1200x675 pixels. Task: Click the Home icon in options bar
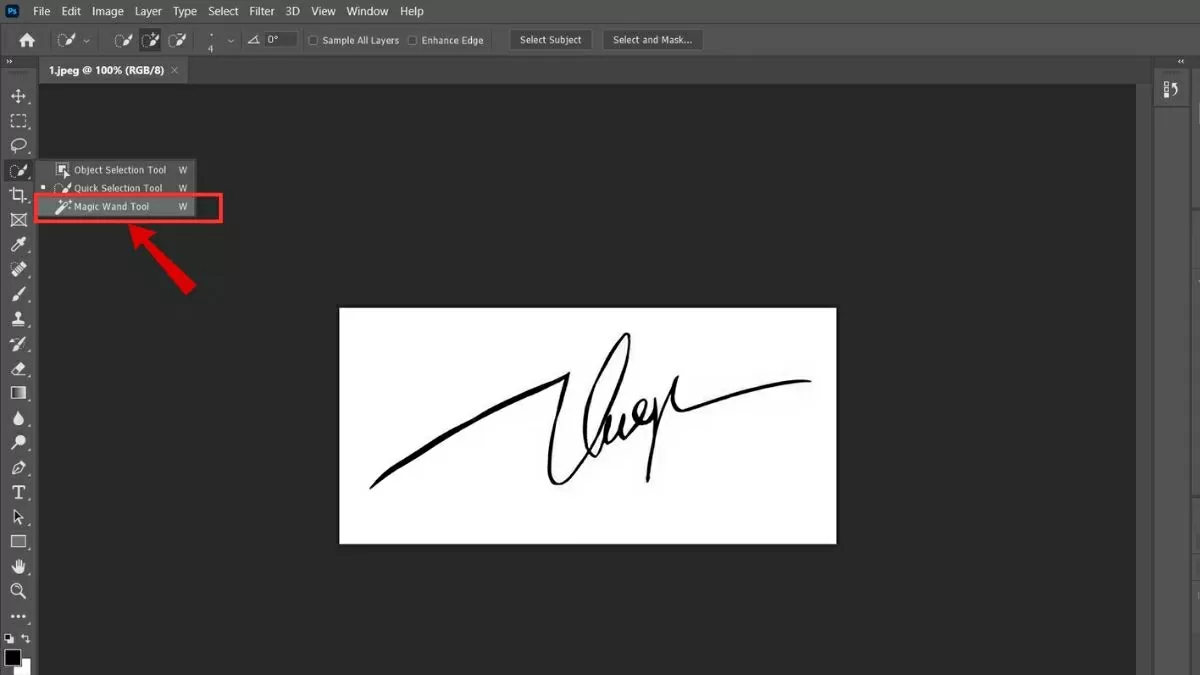coord(27,40)
